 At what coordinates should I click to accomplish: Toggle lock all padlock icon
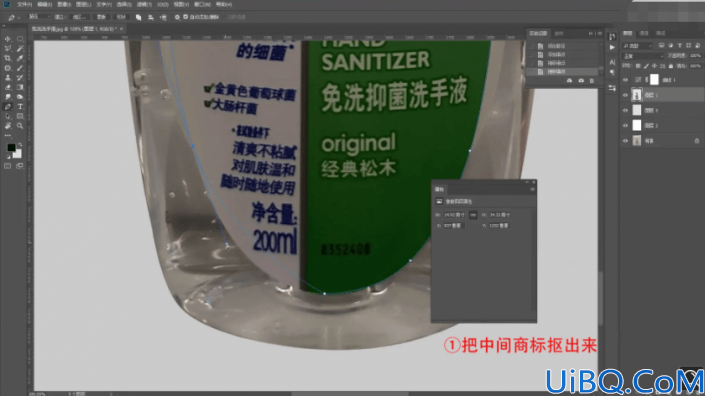point(671,66)
